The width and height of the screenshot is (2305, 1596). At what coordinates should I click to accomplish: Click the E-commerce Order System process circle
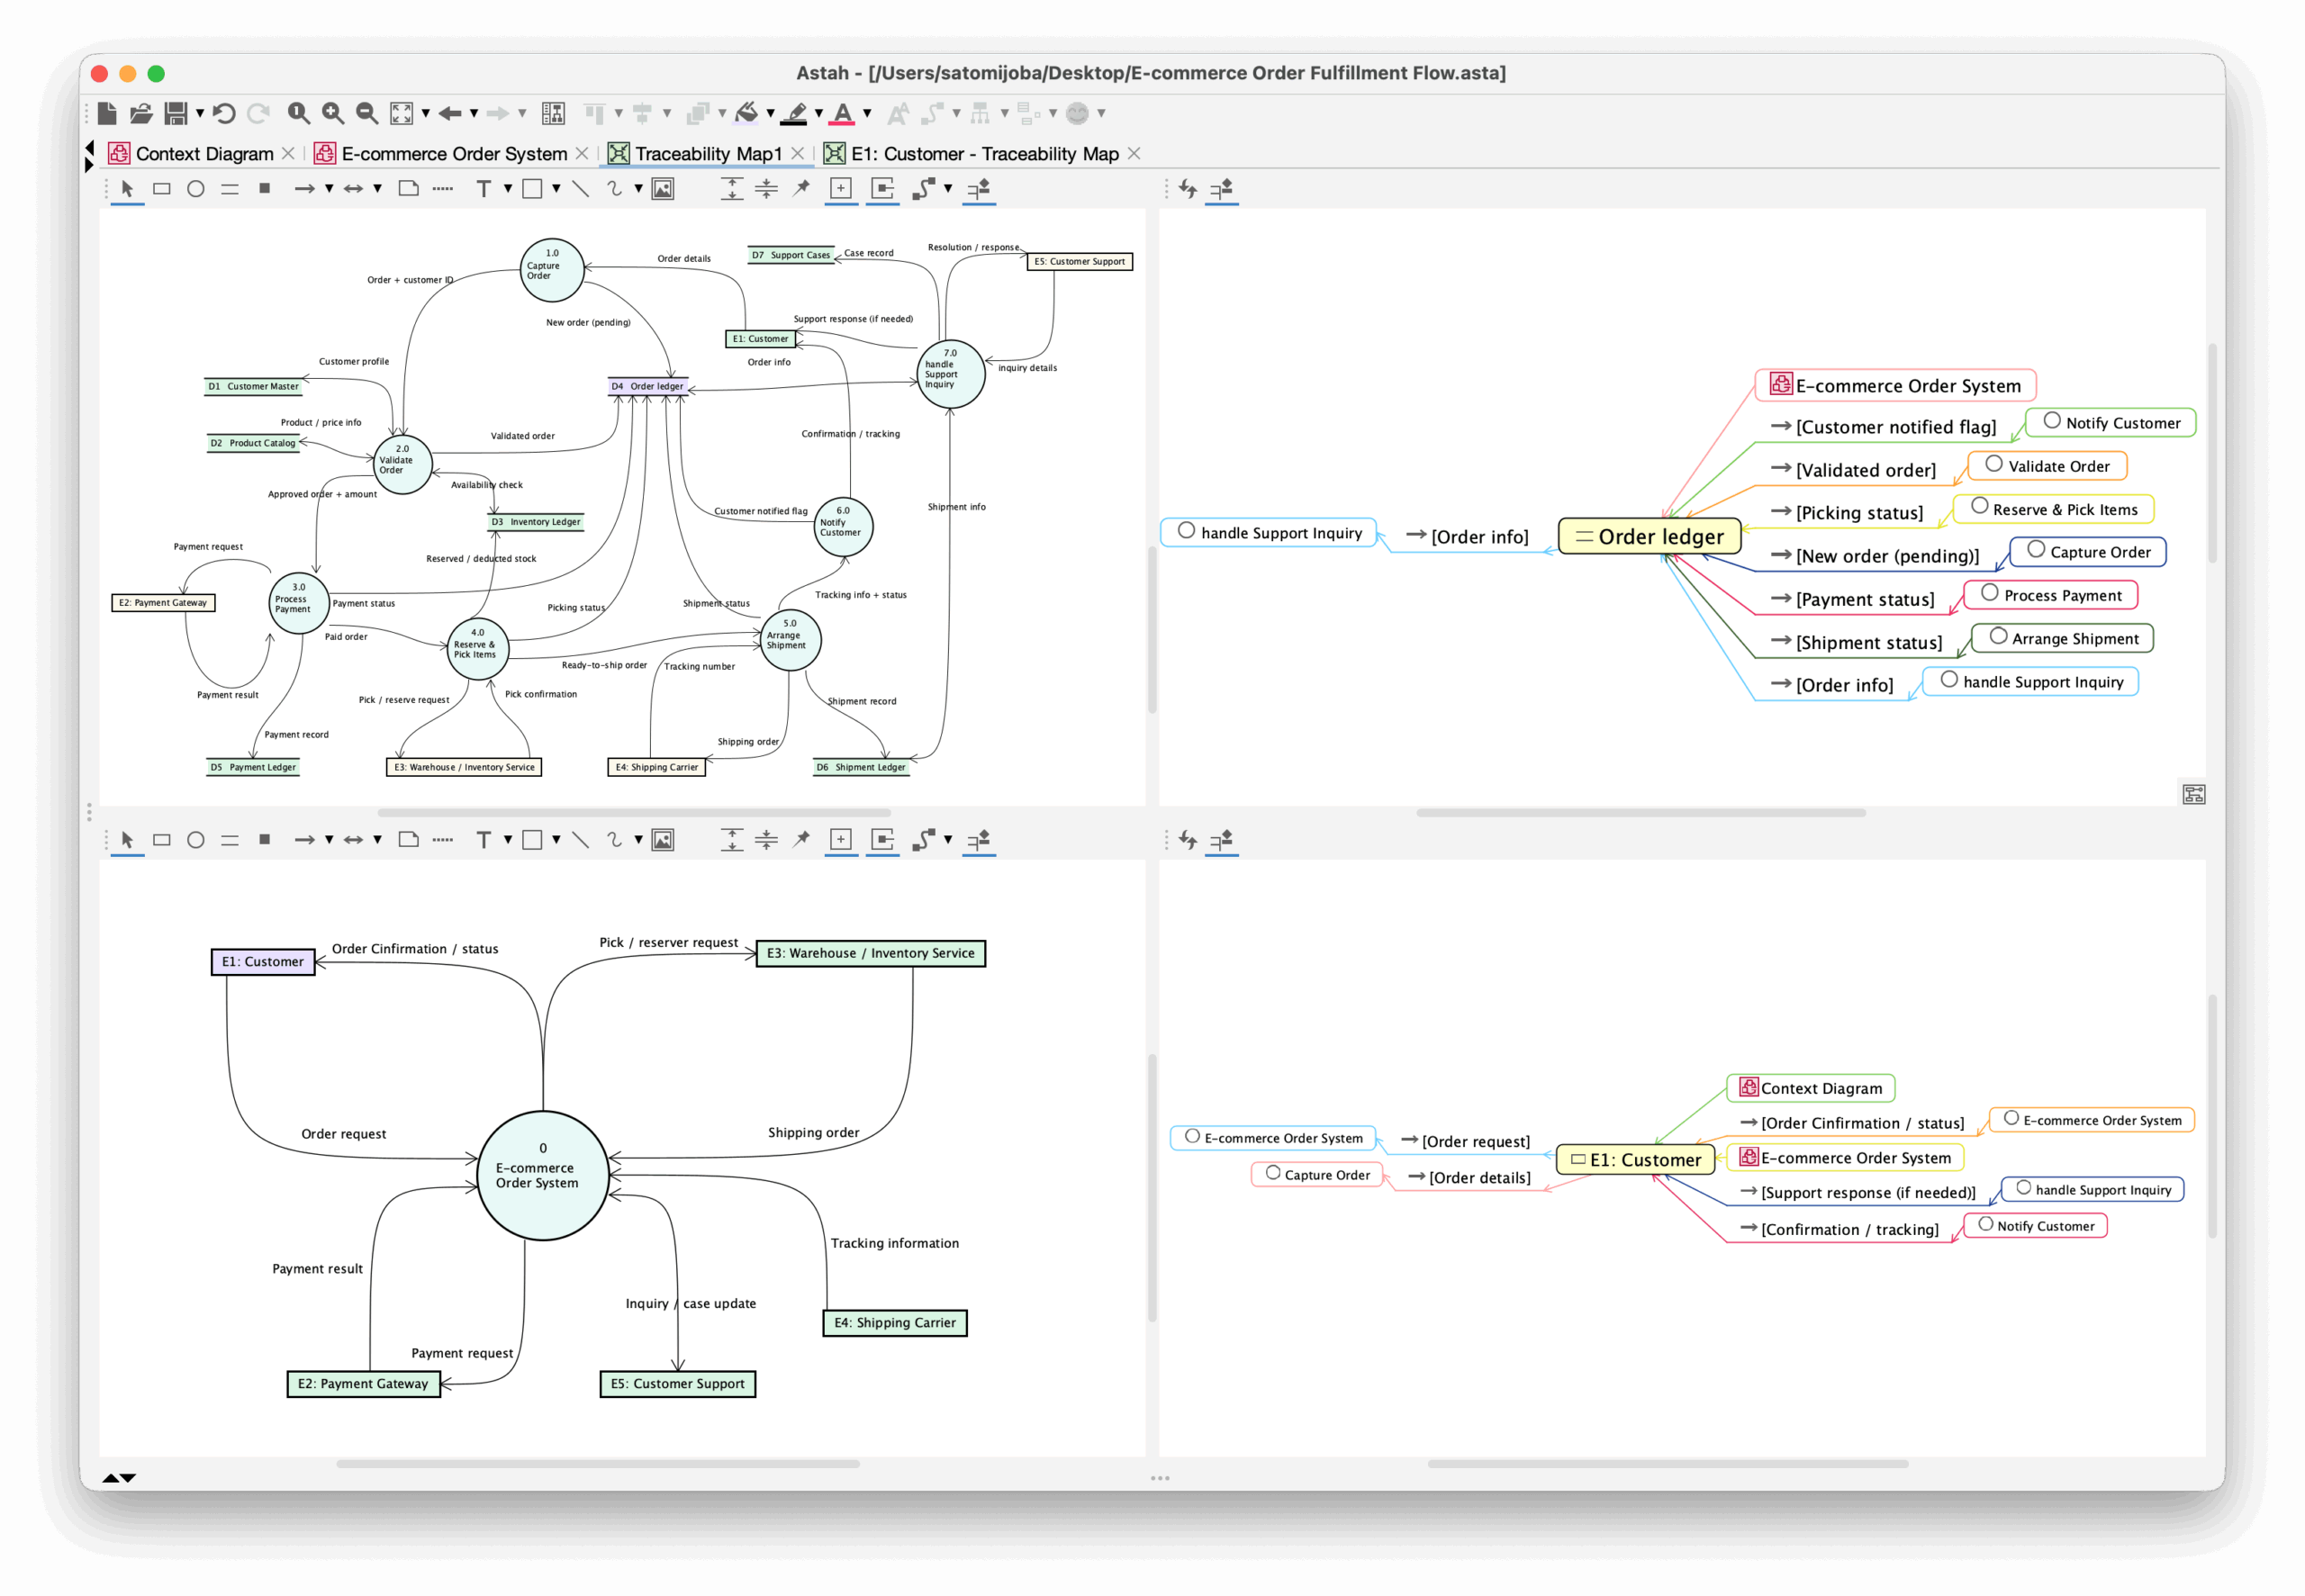pos(543,1175)
